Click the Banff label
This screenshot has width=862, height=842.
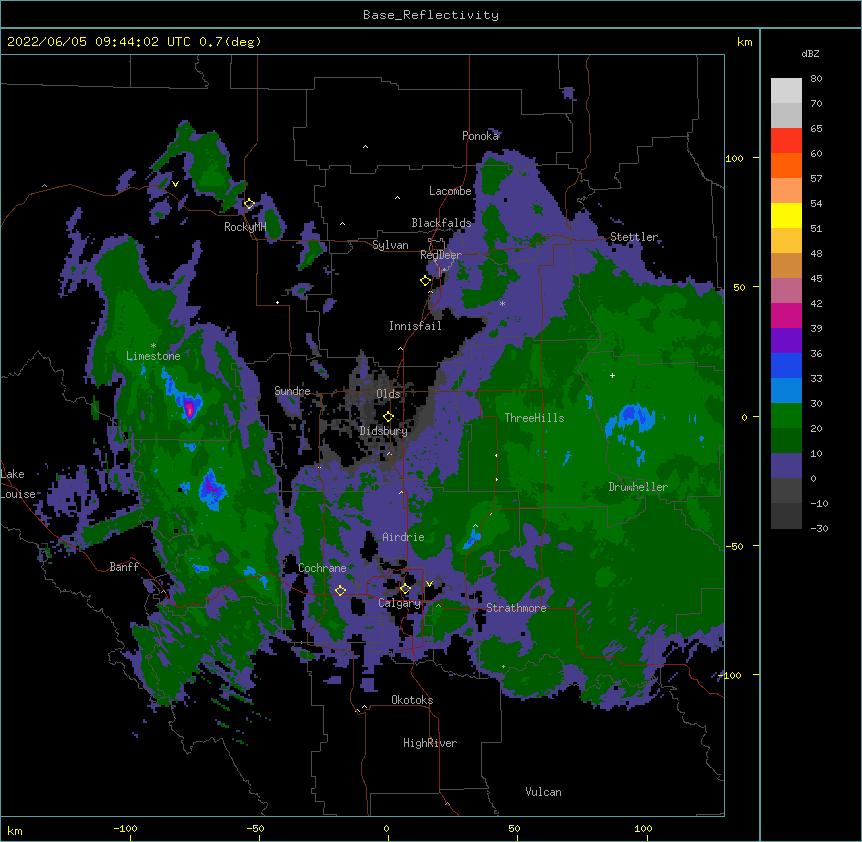(124, 567)
